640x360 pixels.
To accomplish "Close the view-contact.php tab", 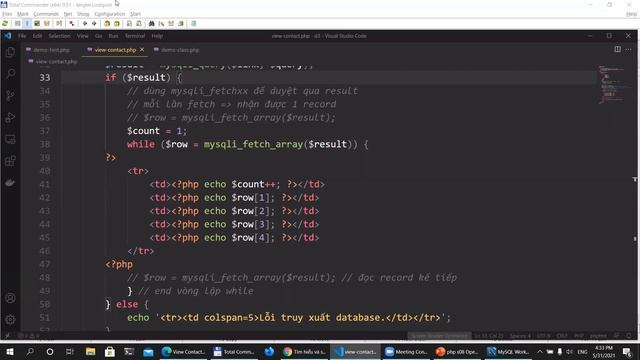I will pyautogui.click(x=142, y=49).
